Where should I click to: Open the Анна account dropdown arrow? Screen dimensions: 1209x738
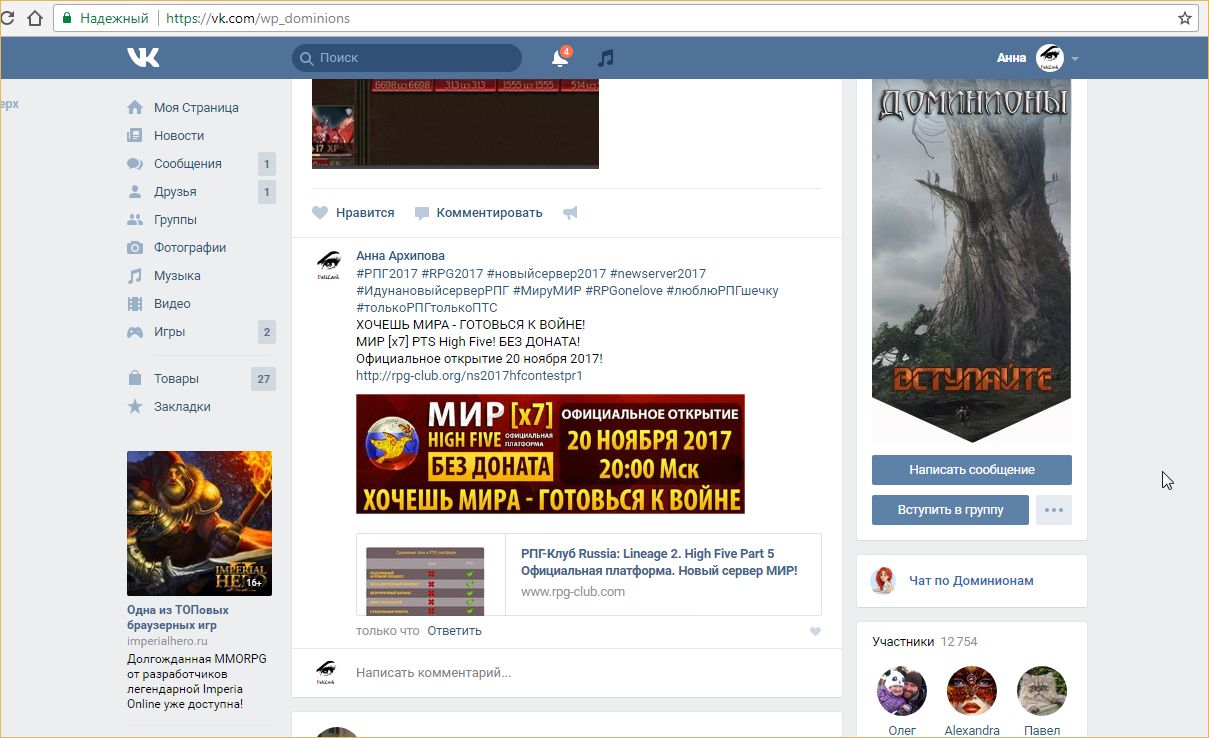click(1075, 59)
